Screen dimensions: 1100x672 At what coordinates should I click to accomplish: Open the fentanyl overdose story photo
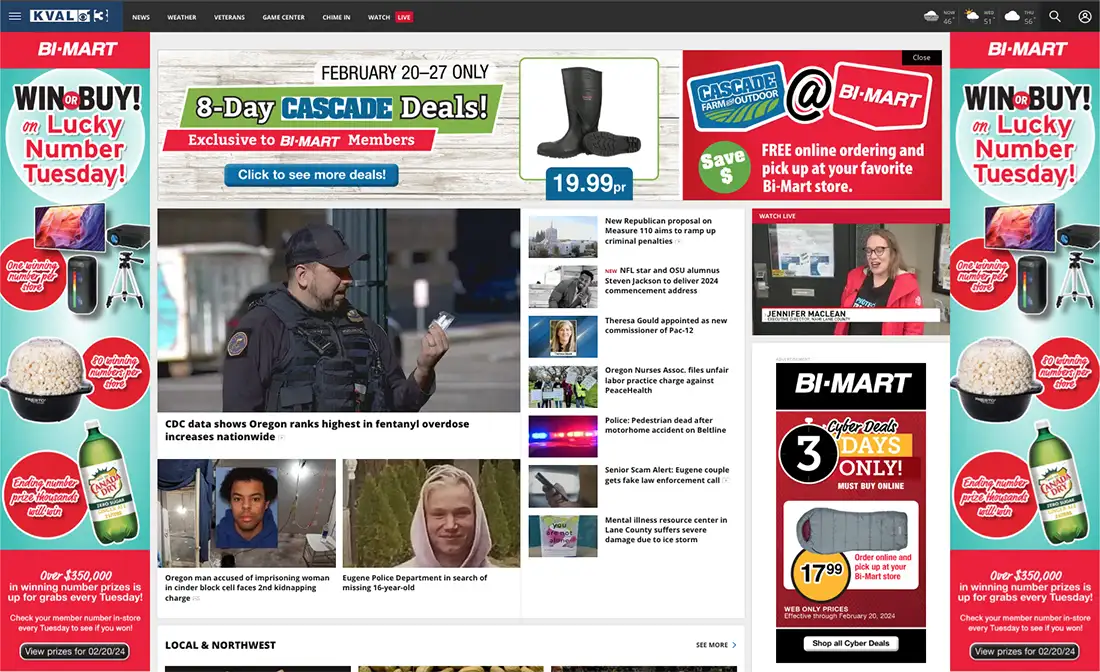pos(339,310)
